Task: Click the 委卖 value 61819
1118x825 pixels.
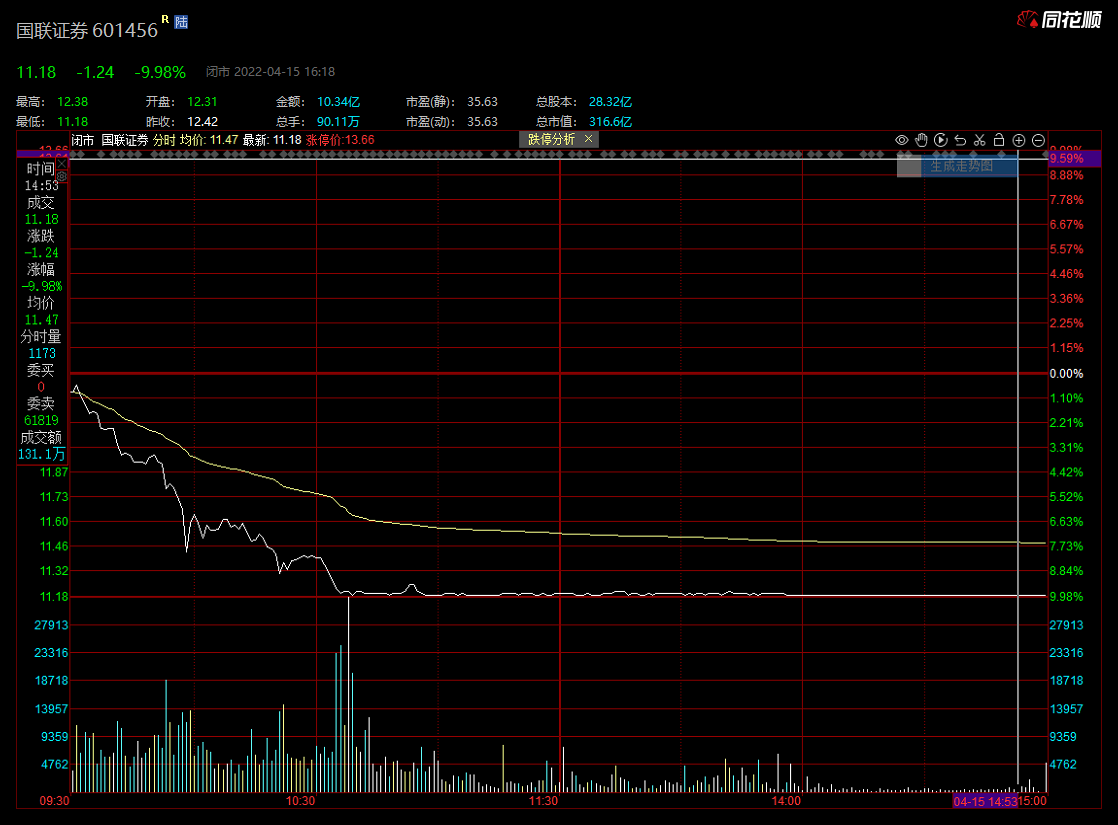Action: pyautogui.click(x=41, y=420)
